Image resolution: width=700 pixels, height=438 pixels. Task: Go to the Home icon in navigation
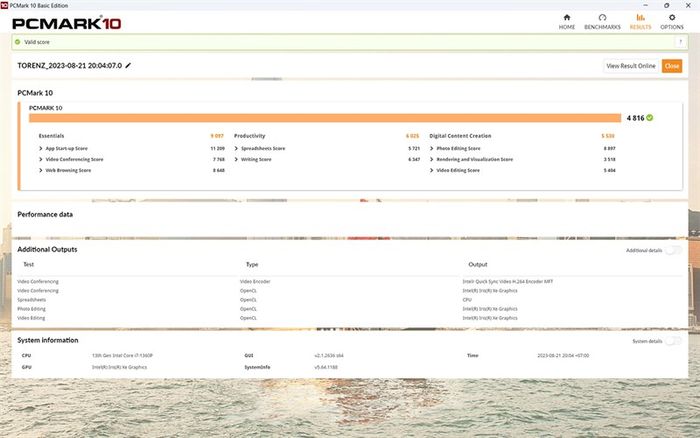pos(567,18)
